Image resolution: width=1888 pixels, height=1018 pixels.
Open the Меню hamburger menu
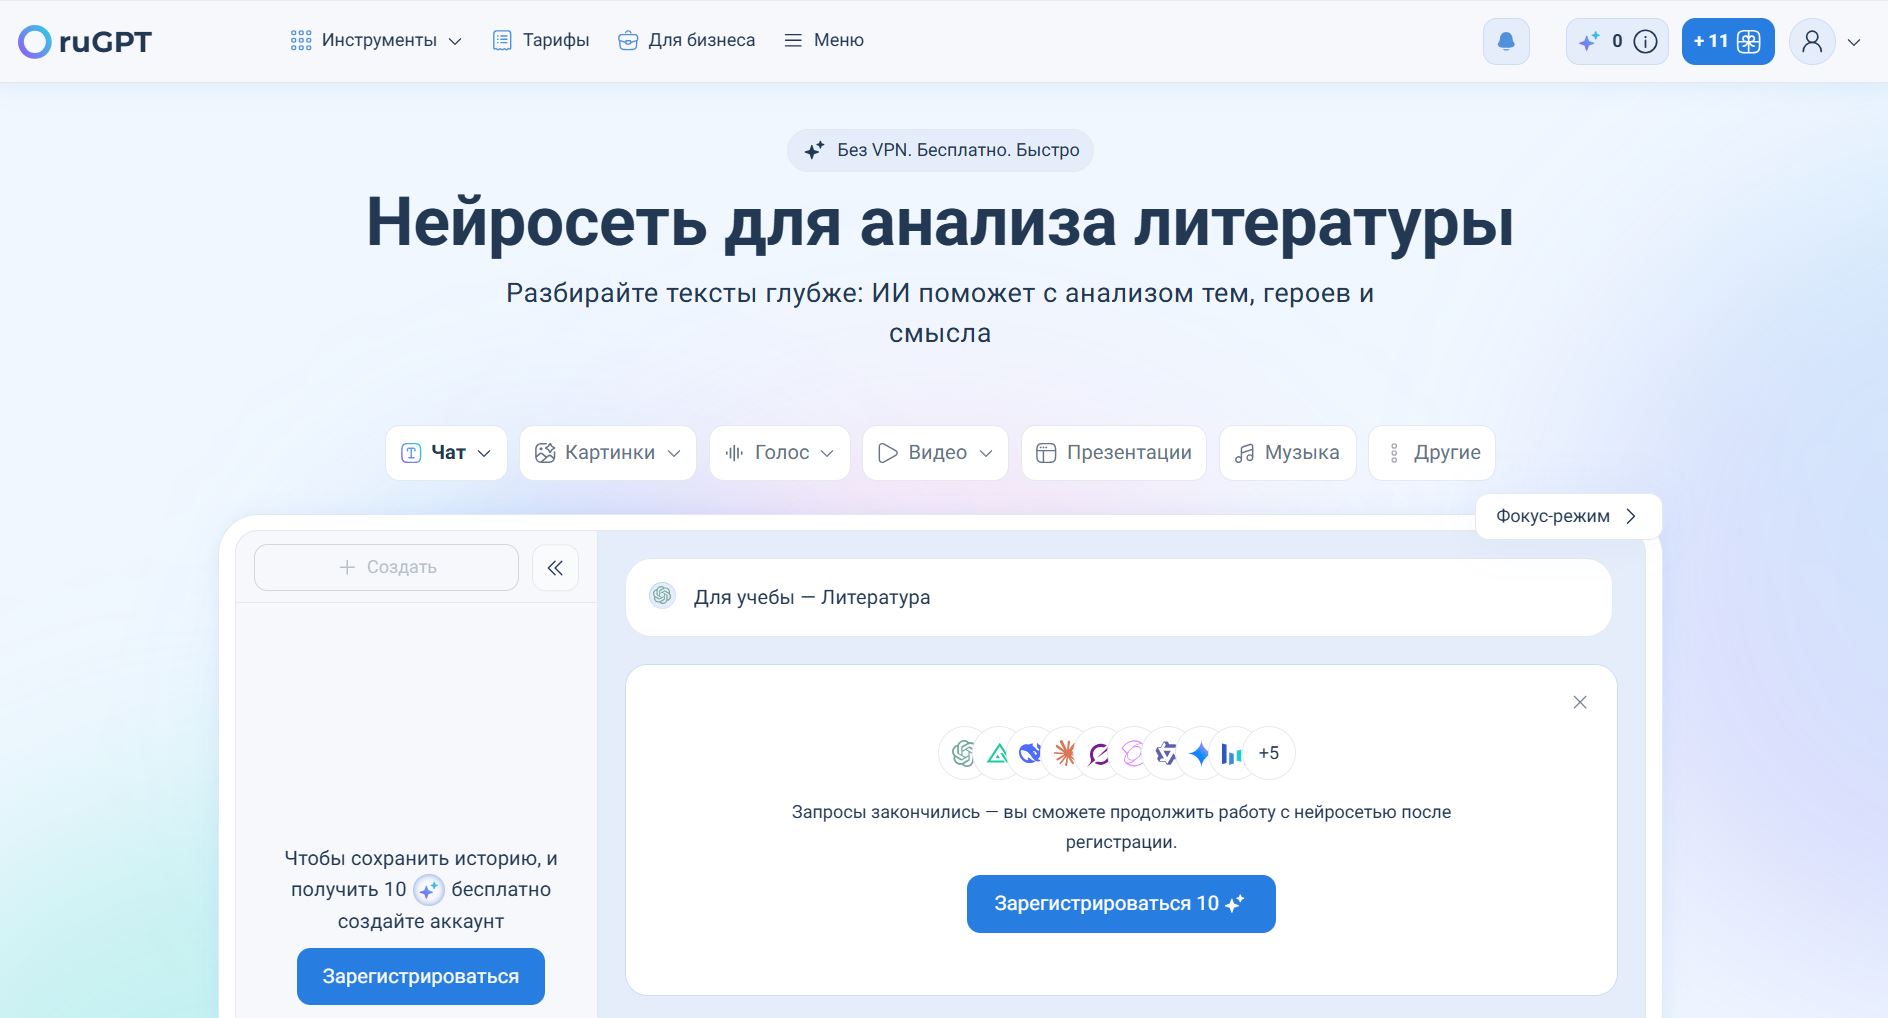click(x=824, y=41)
